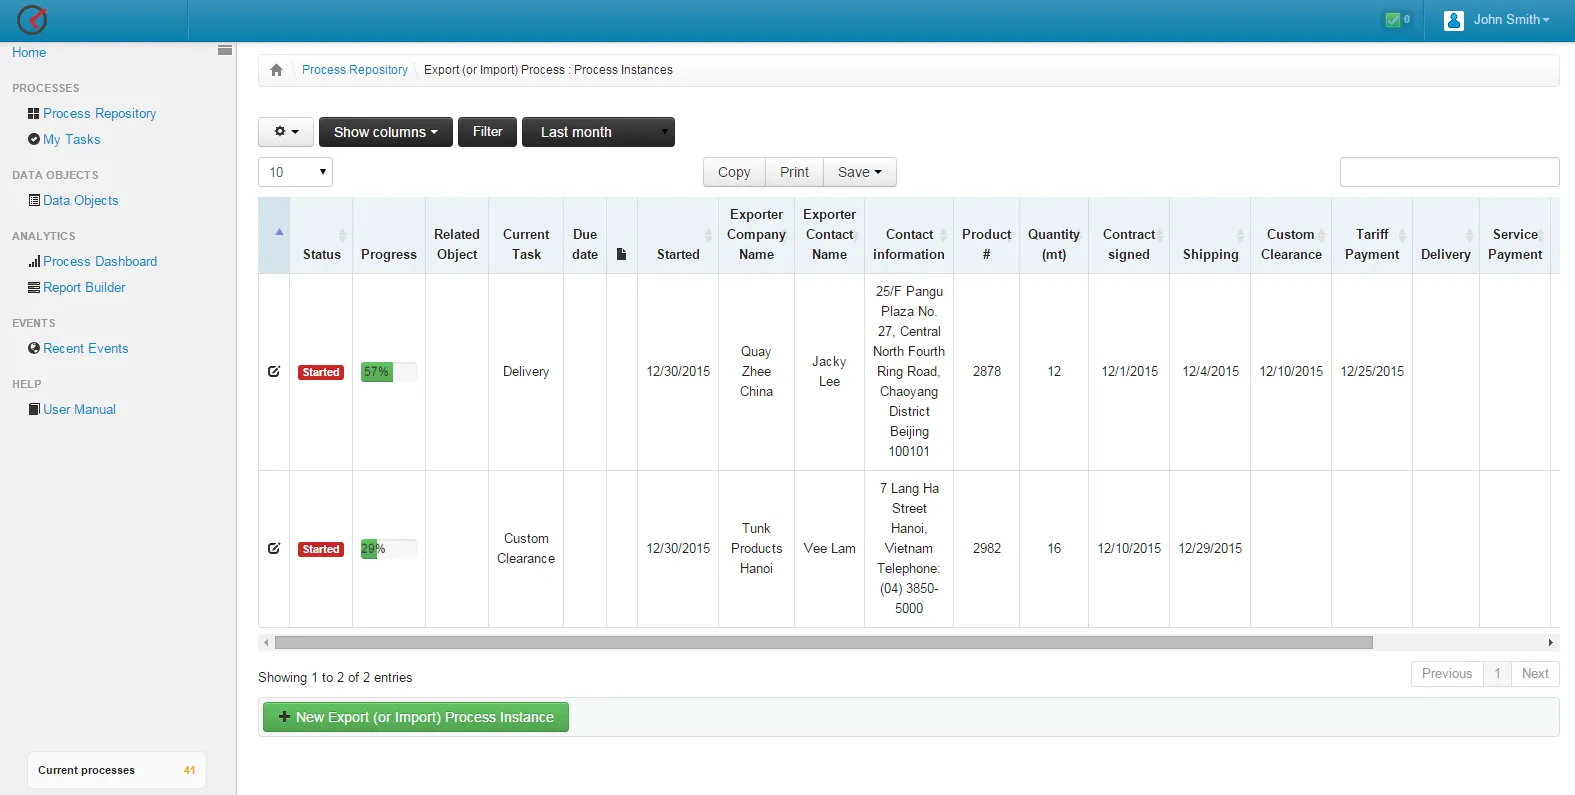Screen dimensions: 1575x795
Task: Sort by the Shipping column header
Action: pos(1210,236)
